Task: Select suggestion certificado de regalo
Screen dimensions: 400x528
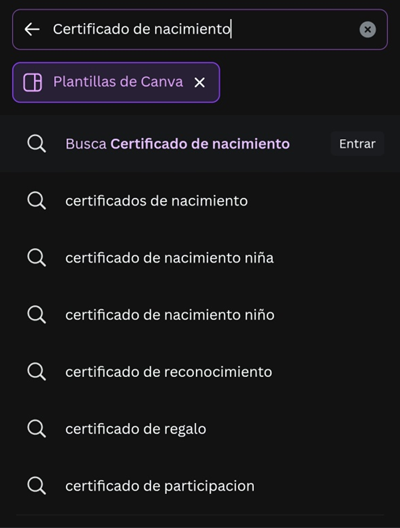Action: (200, 429)
